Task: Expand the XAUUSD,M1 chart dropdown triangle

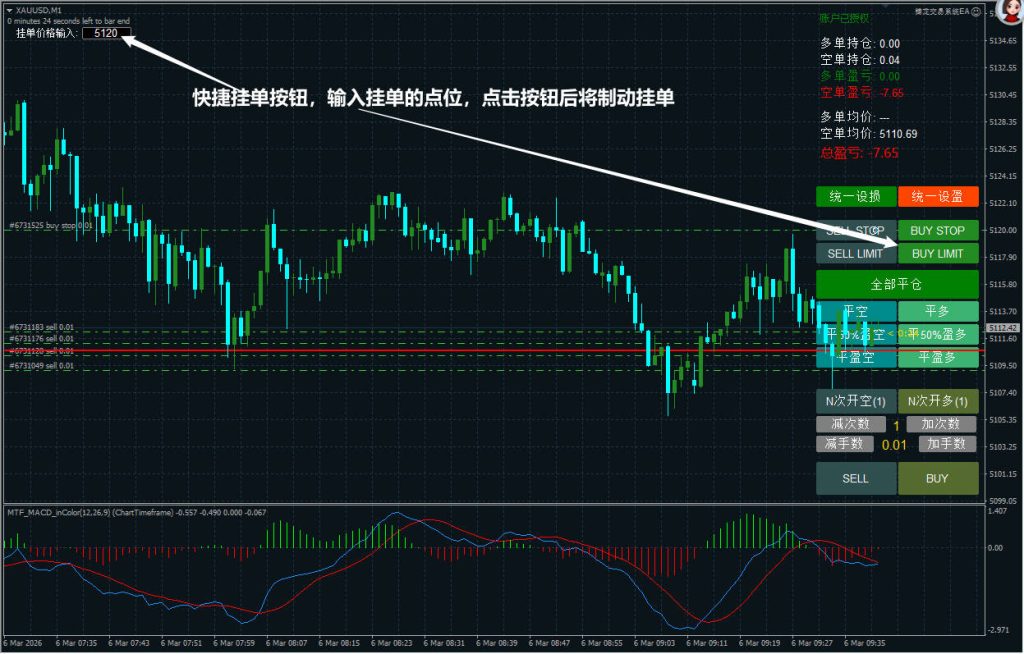Action: click(9, 10)
